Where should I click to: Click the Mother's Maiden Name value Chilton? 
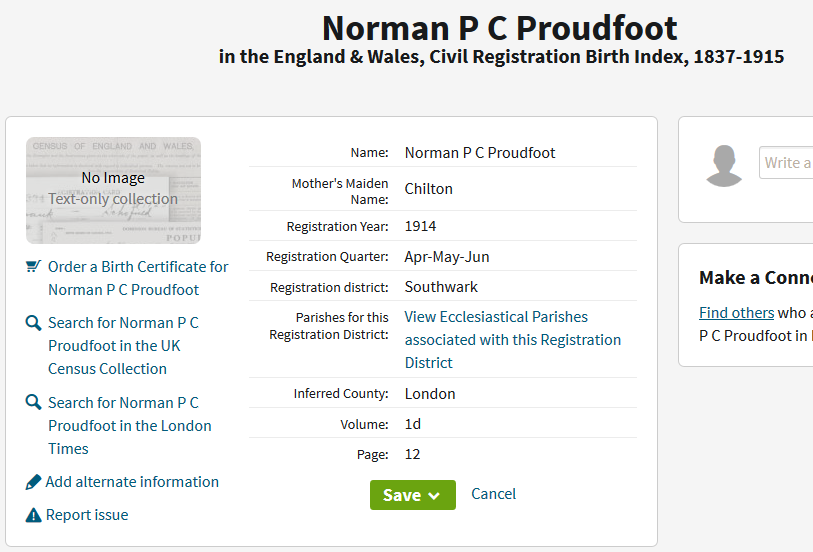coord(429,189)
